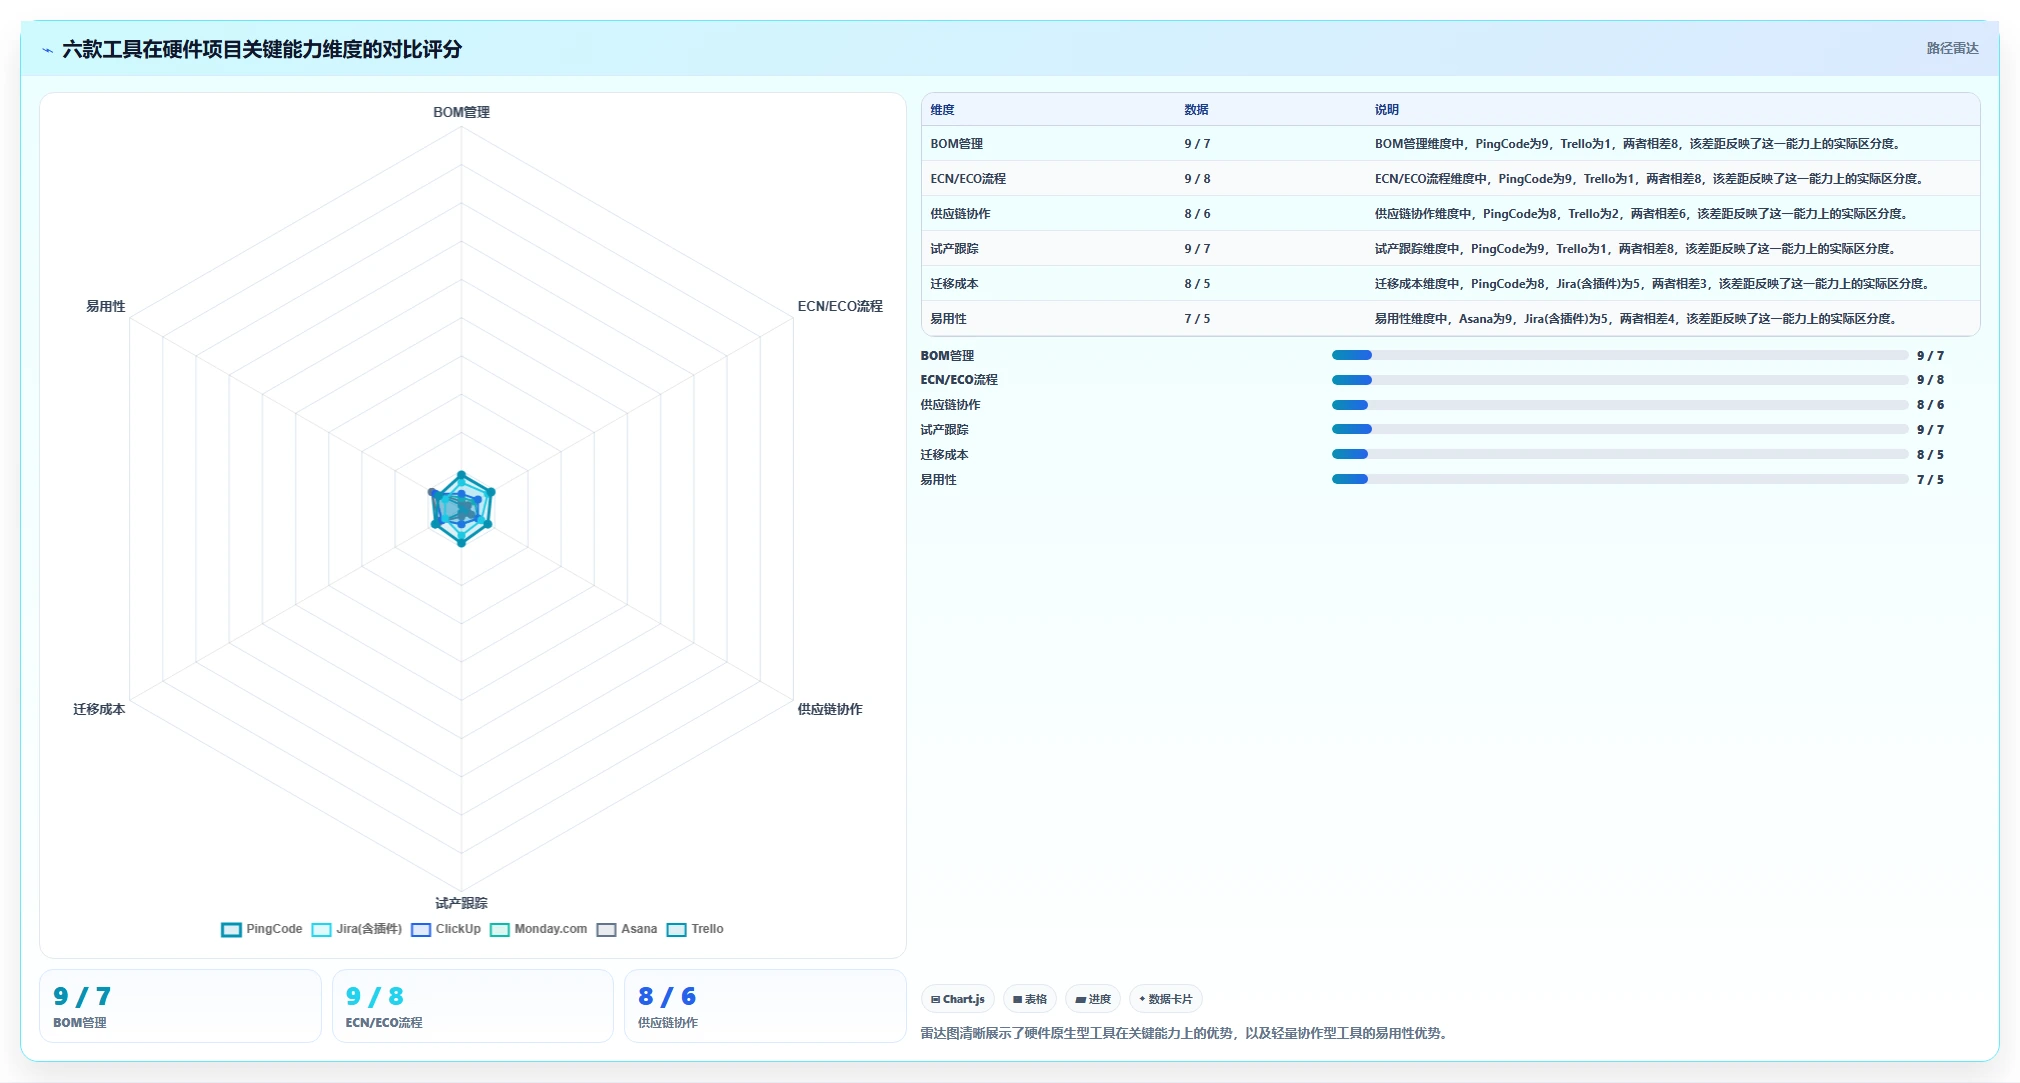Click the 说明 column header
The width and height of the screenshot is (2020, 1083).
(x=1386, y=110)
